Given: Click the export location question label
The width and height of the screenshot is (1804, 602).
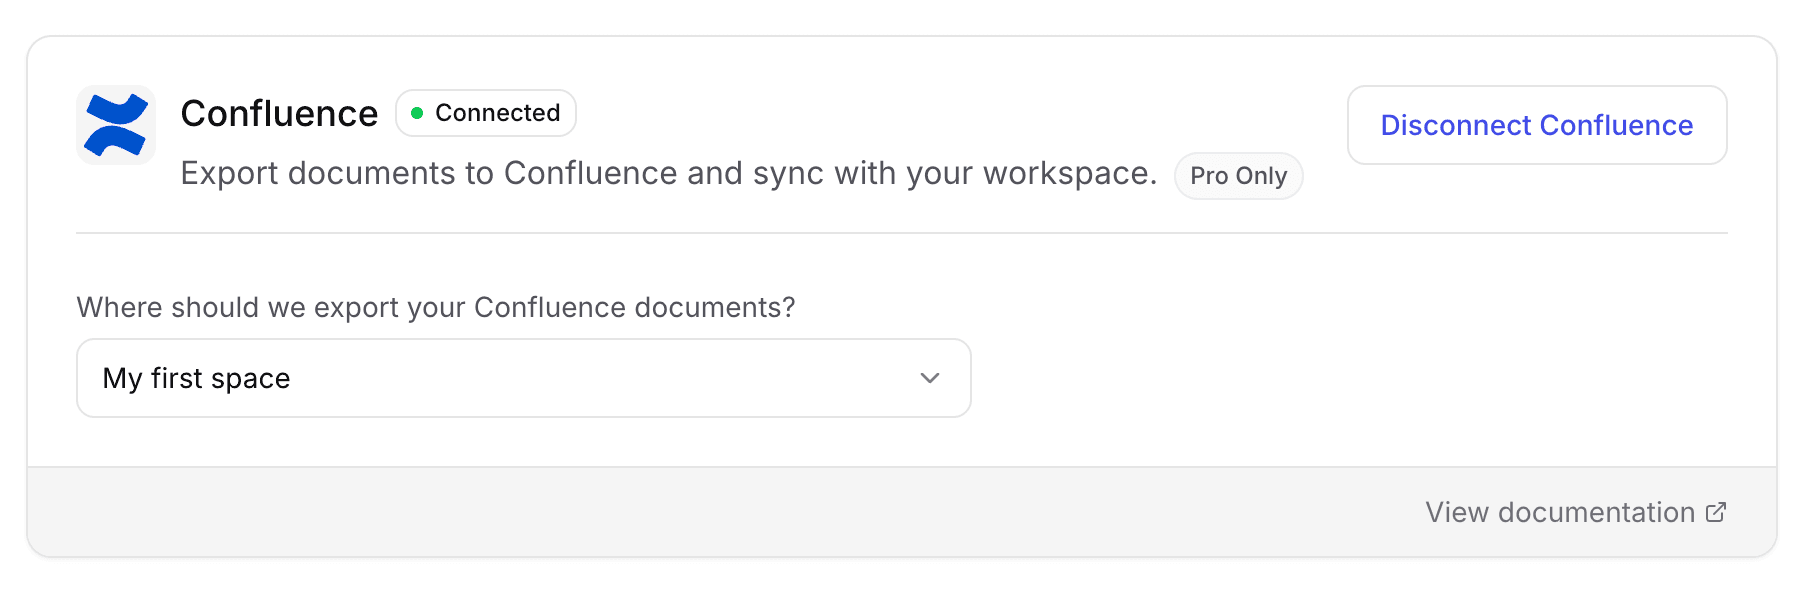Looking at the screenshot, I should (x=436, y=307).
